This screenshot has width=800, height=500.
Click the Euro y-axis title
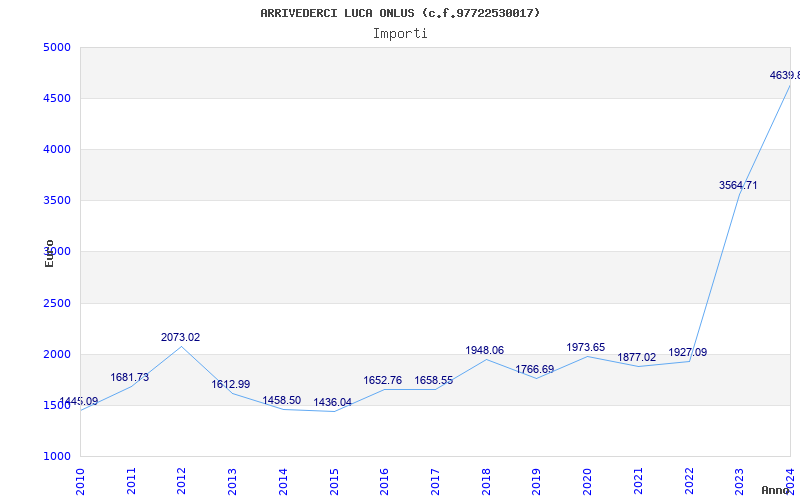coord(49,253)
